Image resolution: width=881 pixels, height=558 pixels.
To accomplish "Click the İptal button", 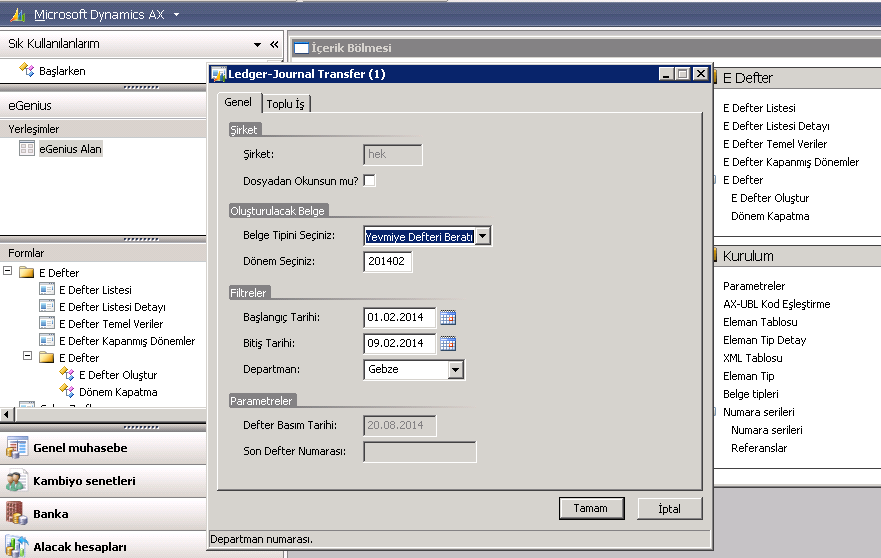I will (x=669, y=508).
